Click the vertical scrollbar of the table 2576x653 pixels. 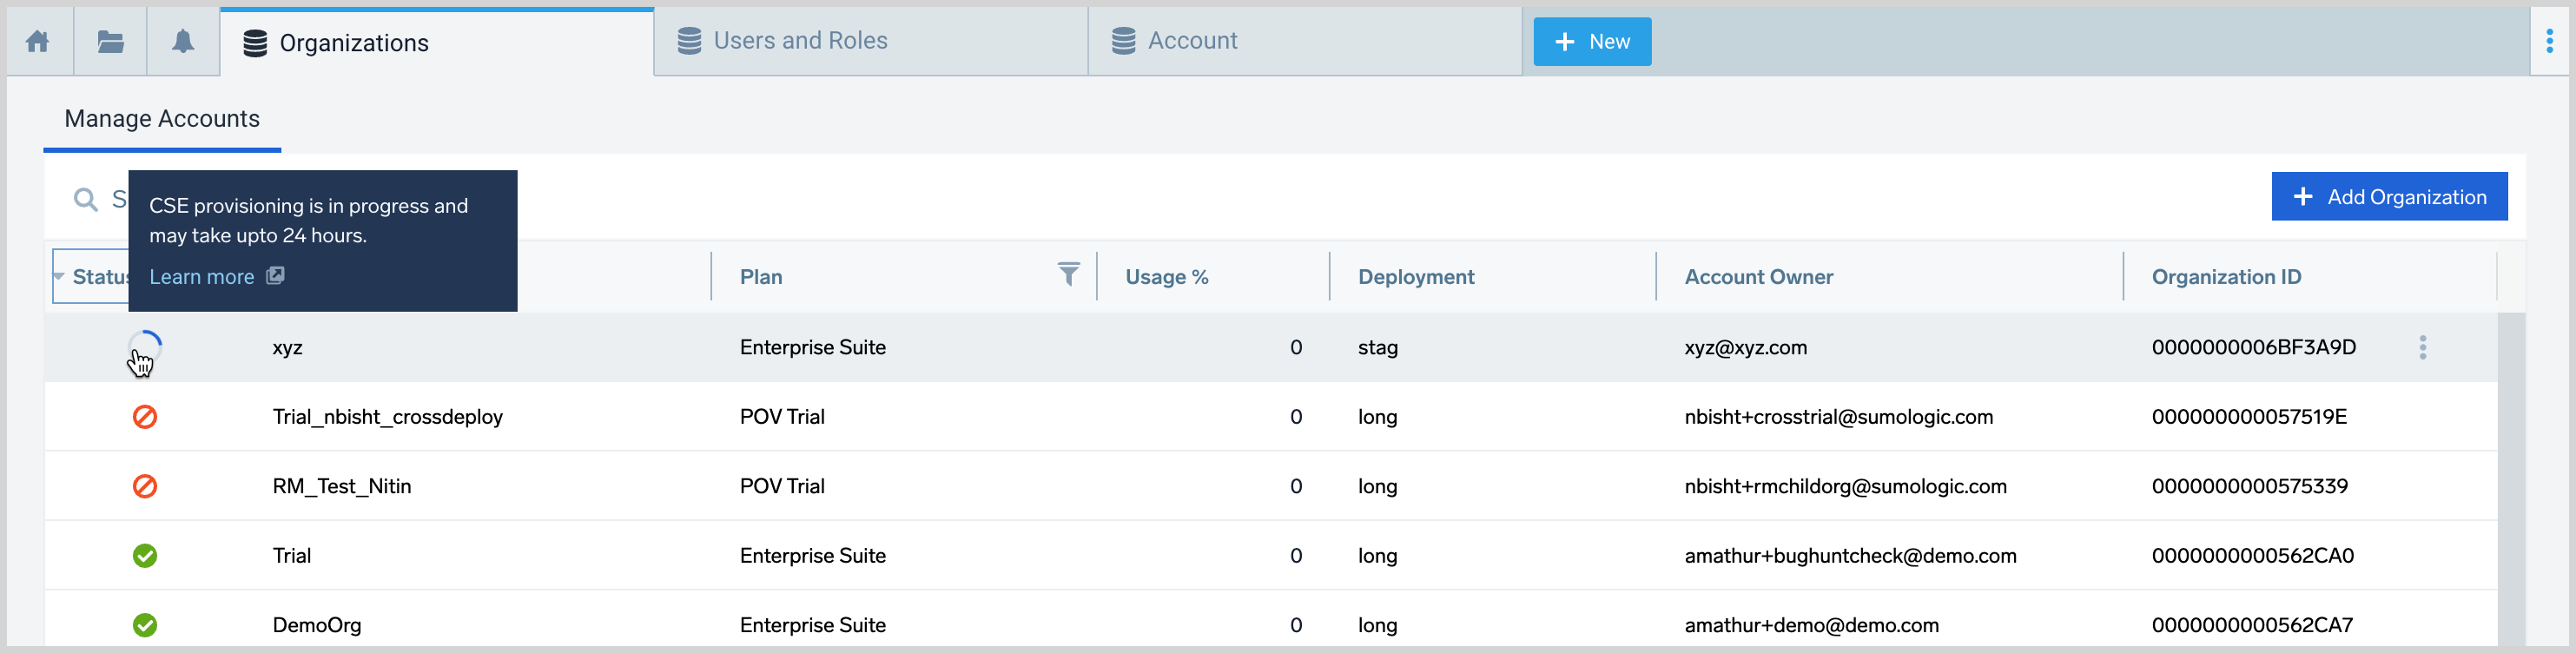pos(2510,480)
